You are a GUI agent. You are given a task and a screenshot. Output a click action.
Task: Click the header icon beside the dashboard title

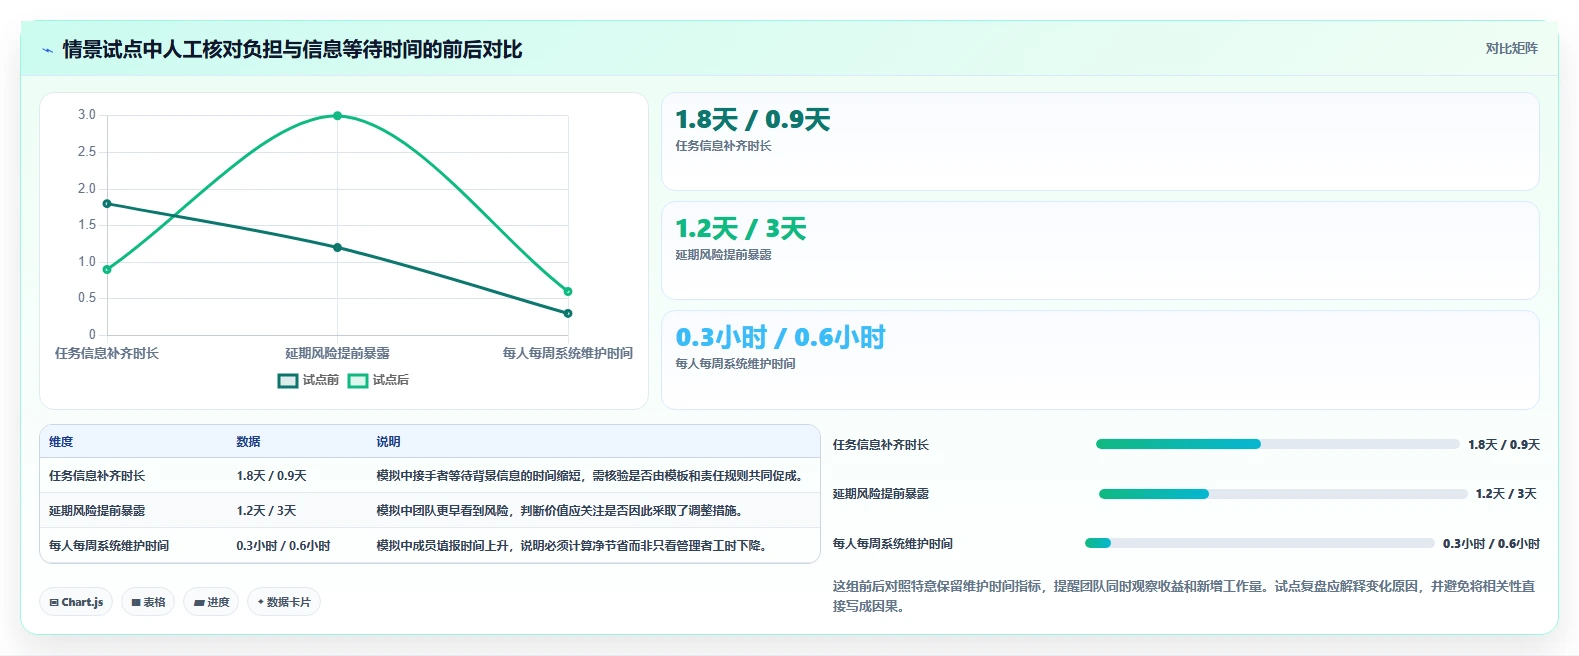47,50
